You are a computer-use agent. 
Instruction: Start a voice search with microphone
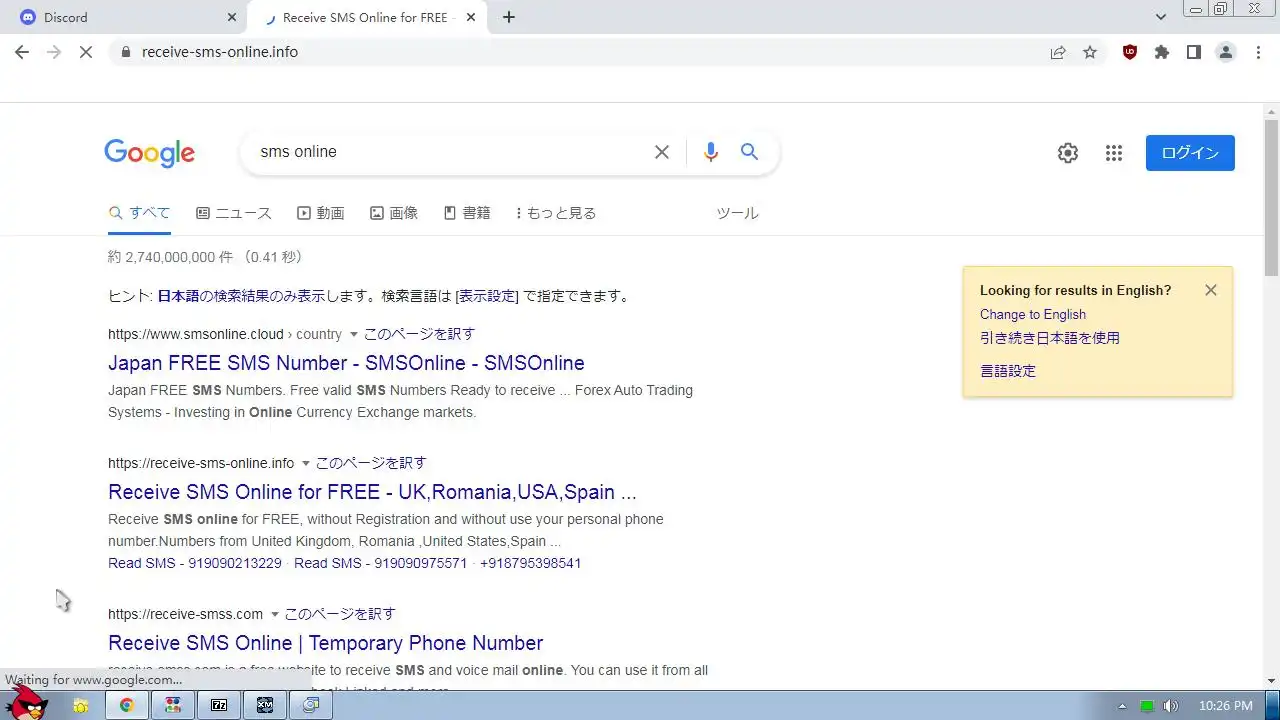click(711, 152)
